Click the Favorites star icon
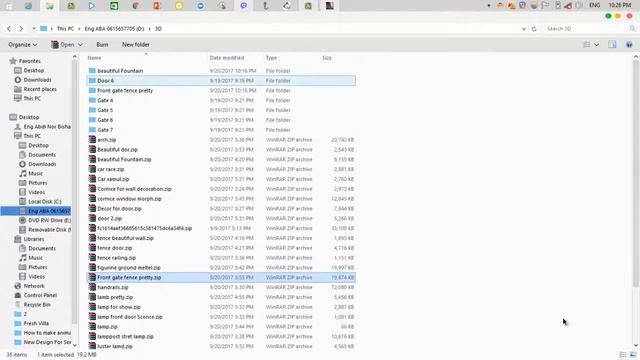Screen dimensions: 640x360 (13, 61)
